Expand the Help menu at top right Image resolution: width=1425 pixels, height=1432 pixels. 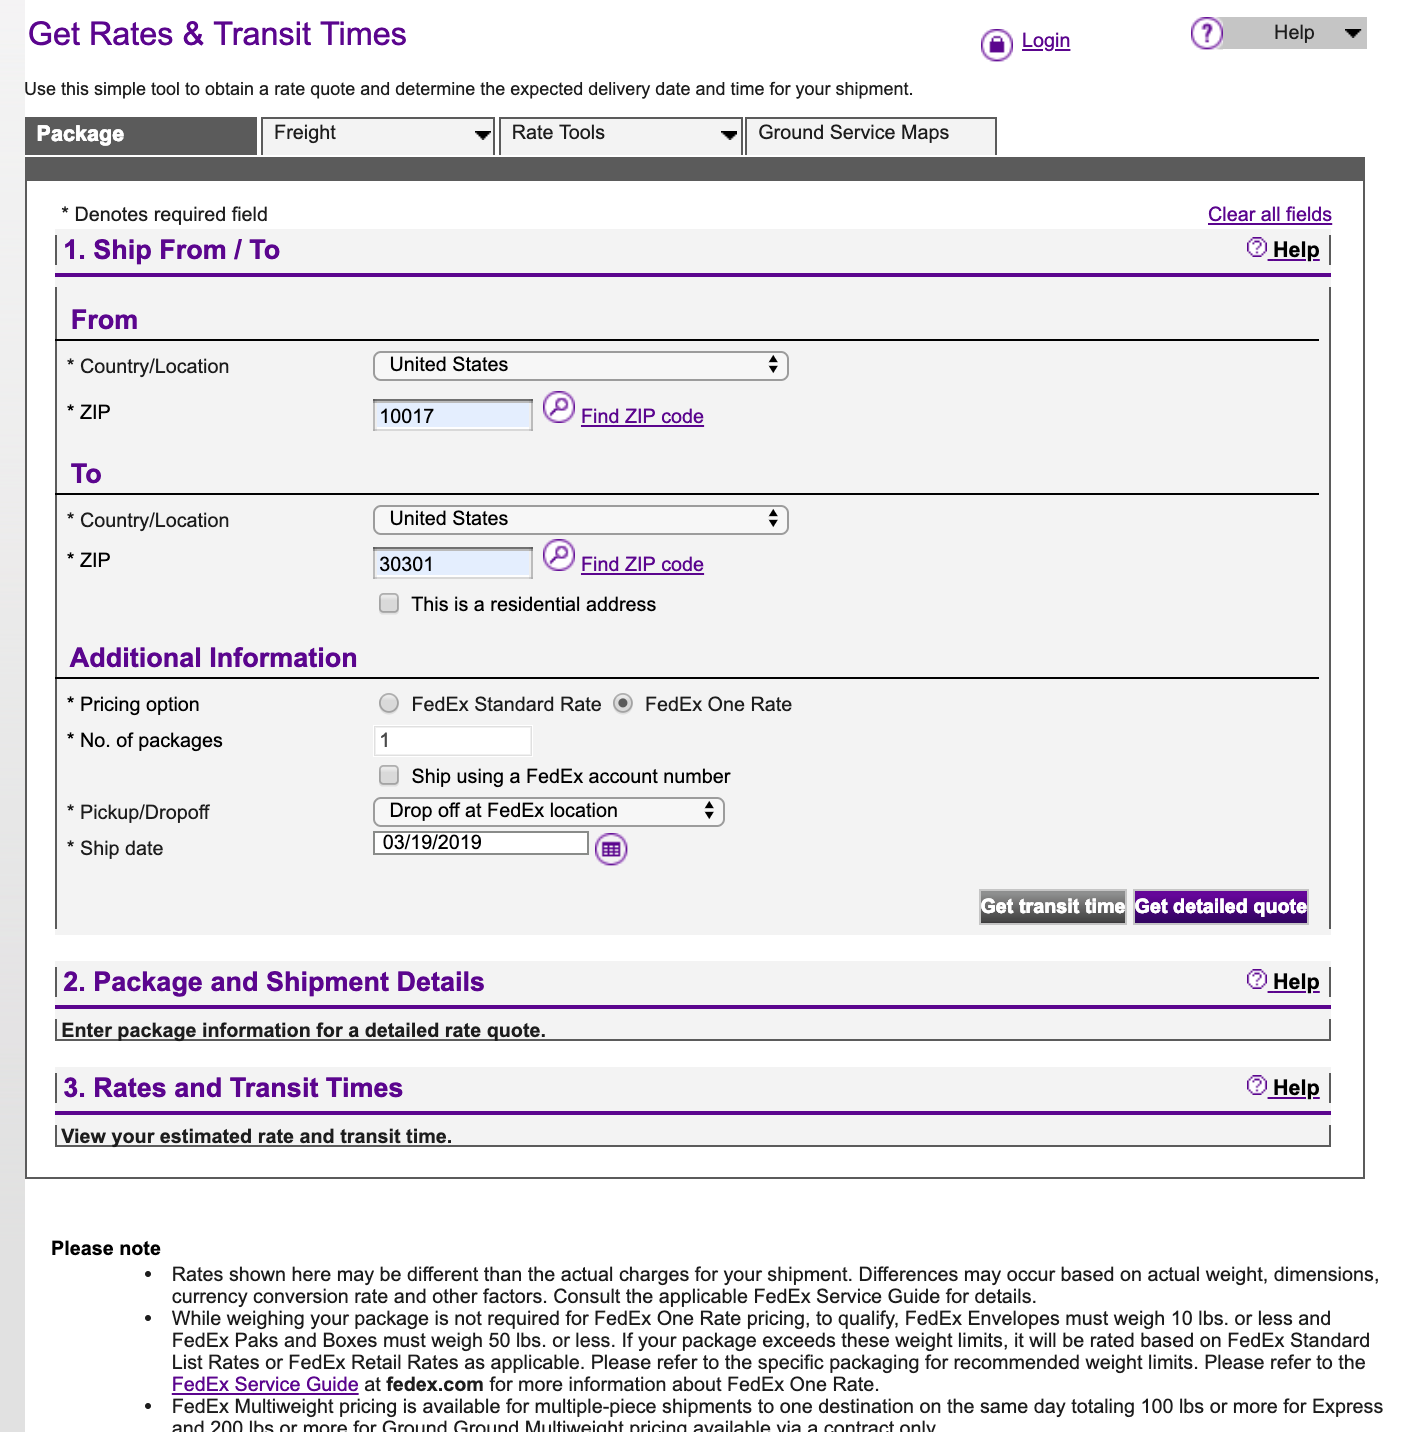click(x=1296, y=33)
